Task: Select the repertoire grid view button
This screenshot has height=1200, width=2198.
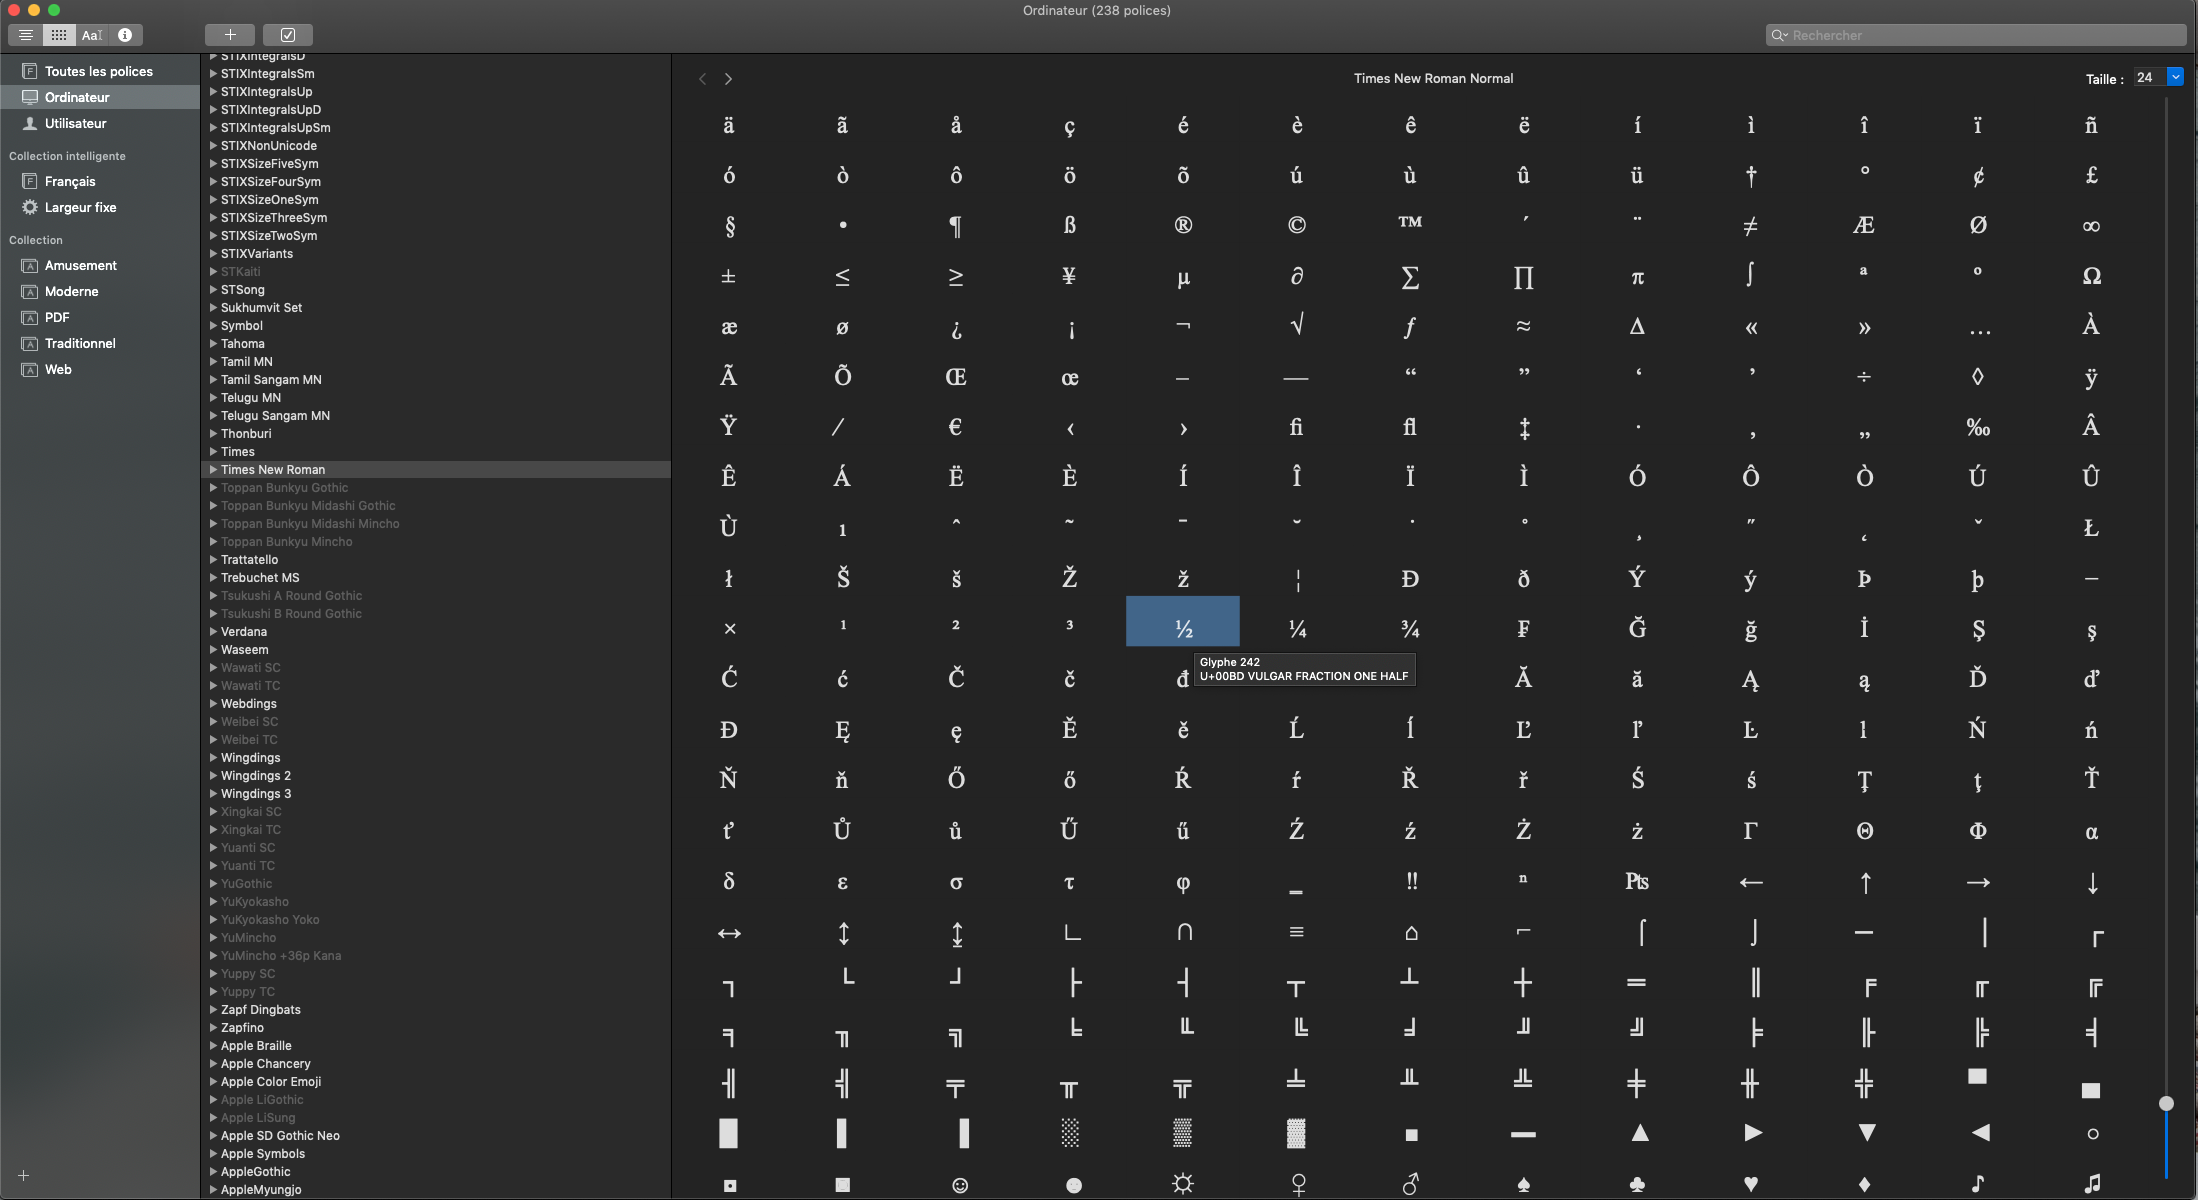Action: (x=59, y=35)
